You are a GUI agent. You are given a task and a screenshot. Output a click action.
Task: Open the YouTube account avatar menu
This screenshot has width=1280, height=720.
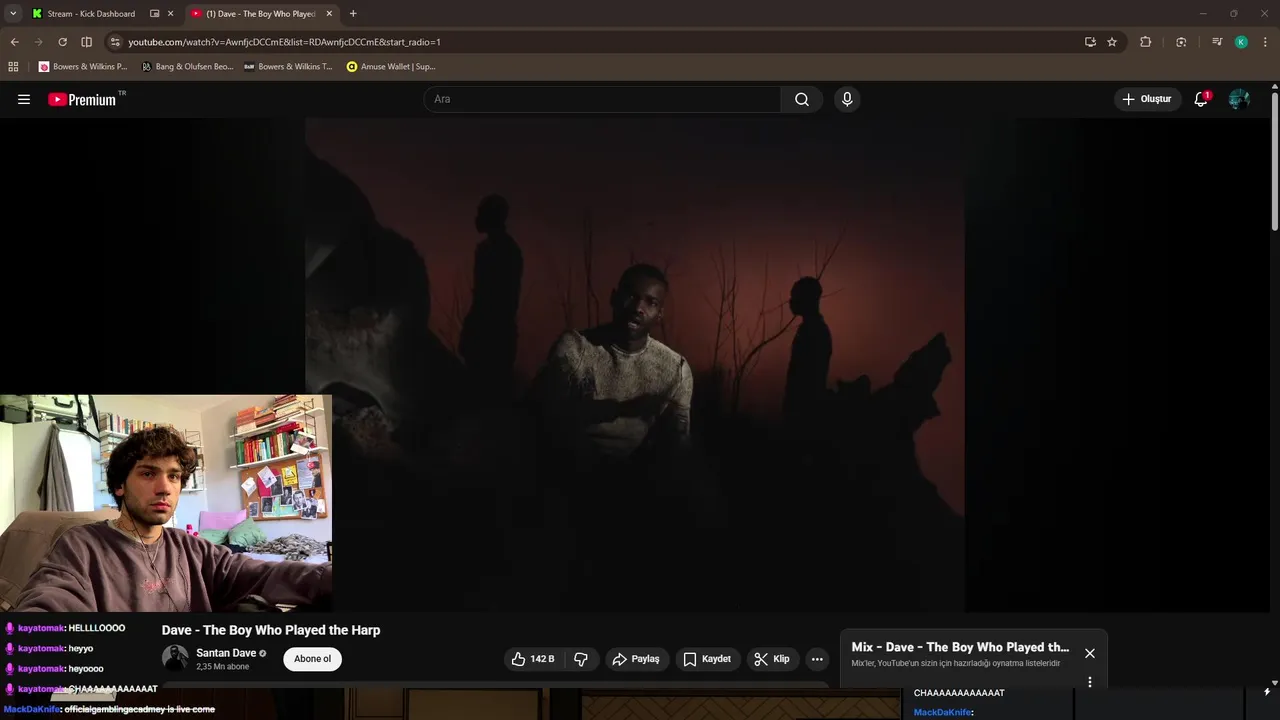(1239, 99)
